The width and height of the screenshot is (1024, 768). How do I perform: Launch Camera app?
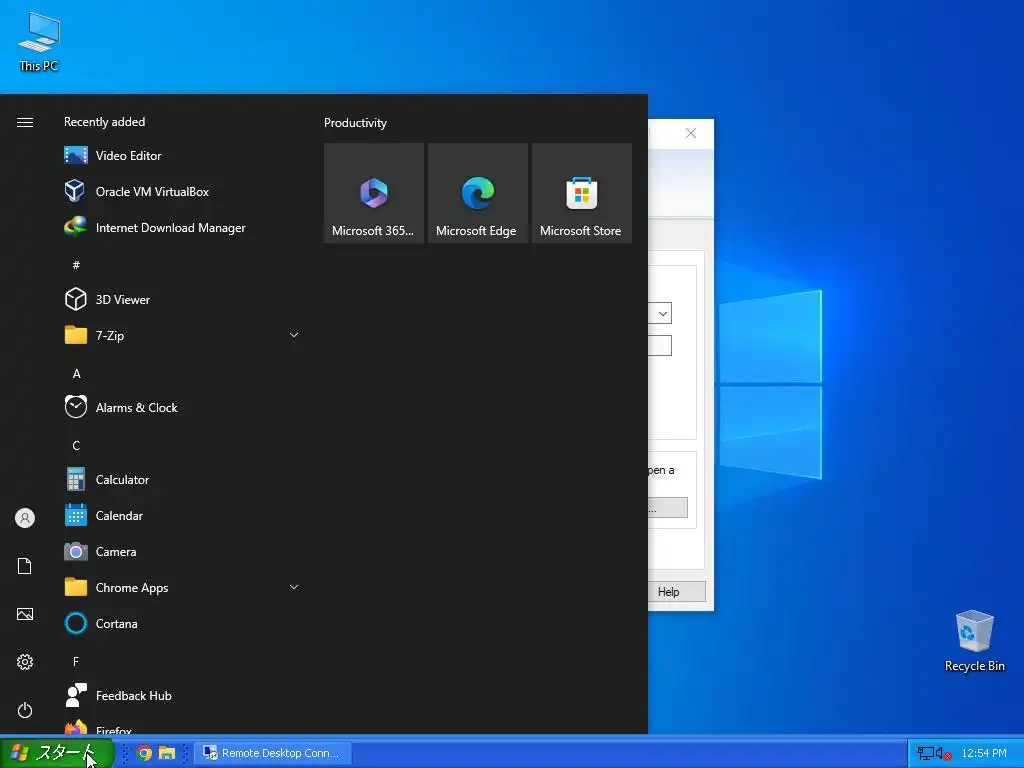182,552
